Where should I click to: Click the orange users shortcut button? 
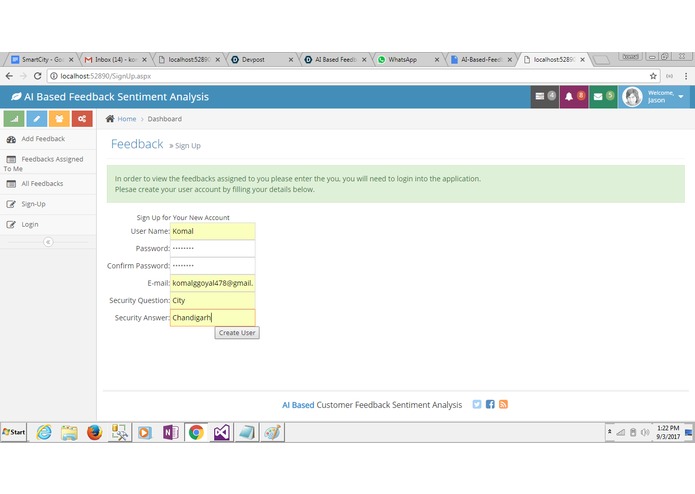click(59, 119)
